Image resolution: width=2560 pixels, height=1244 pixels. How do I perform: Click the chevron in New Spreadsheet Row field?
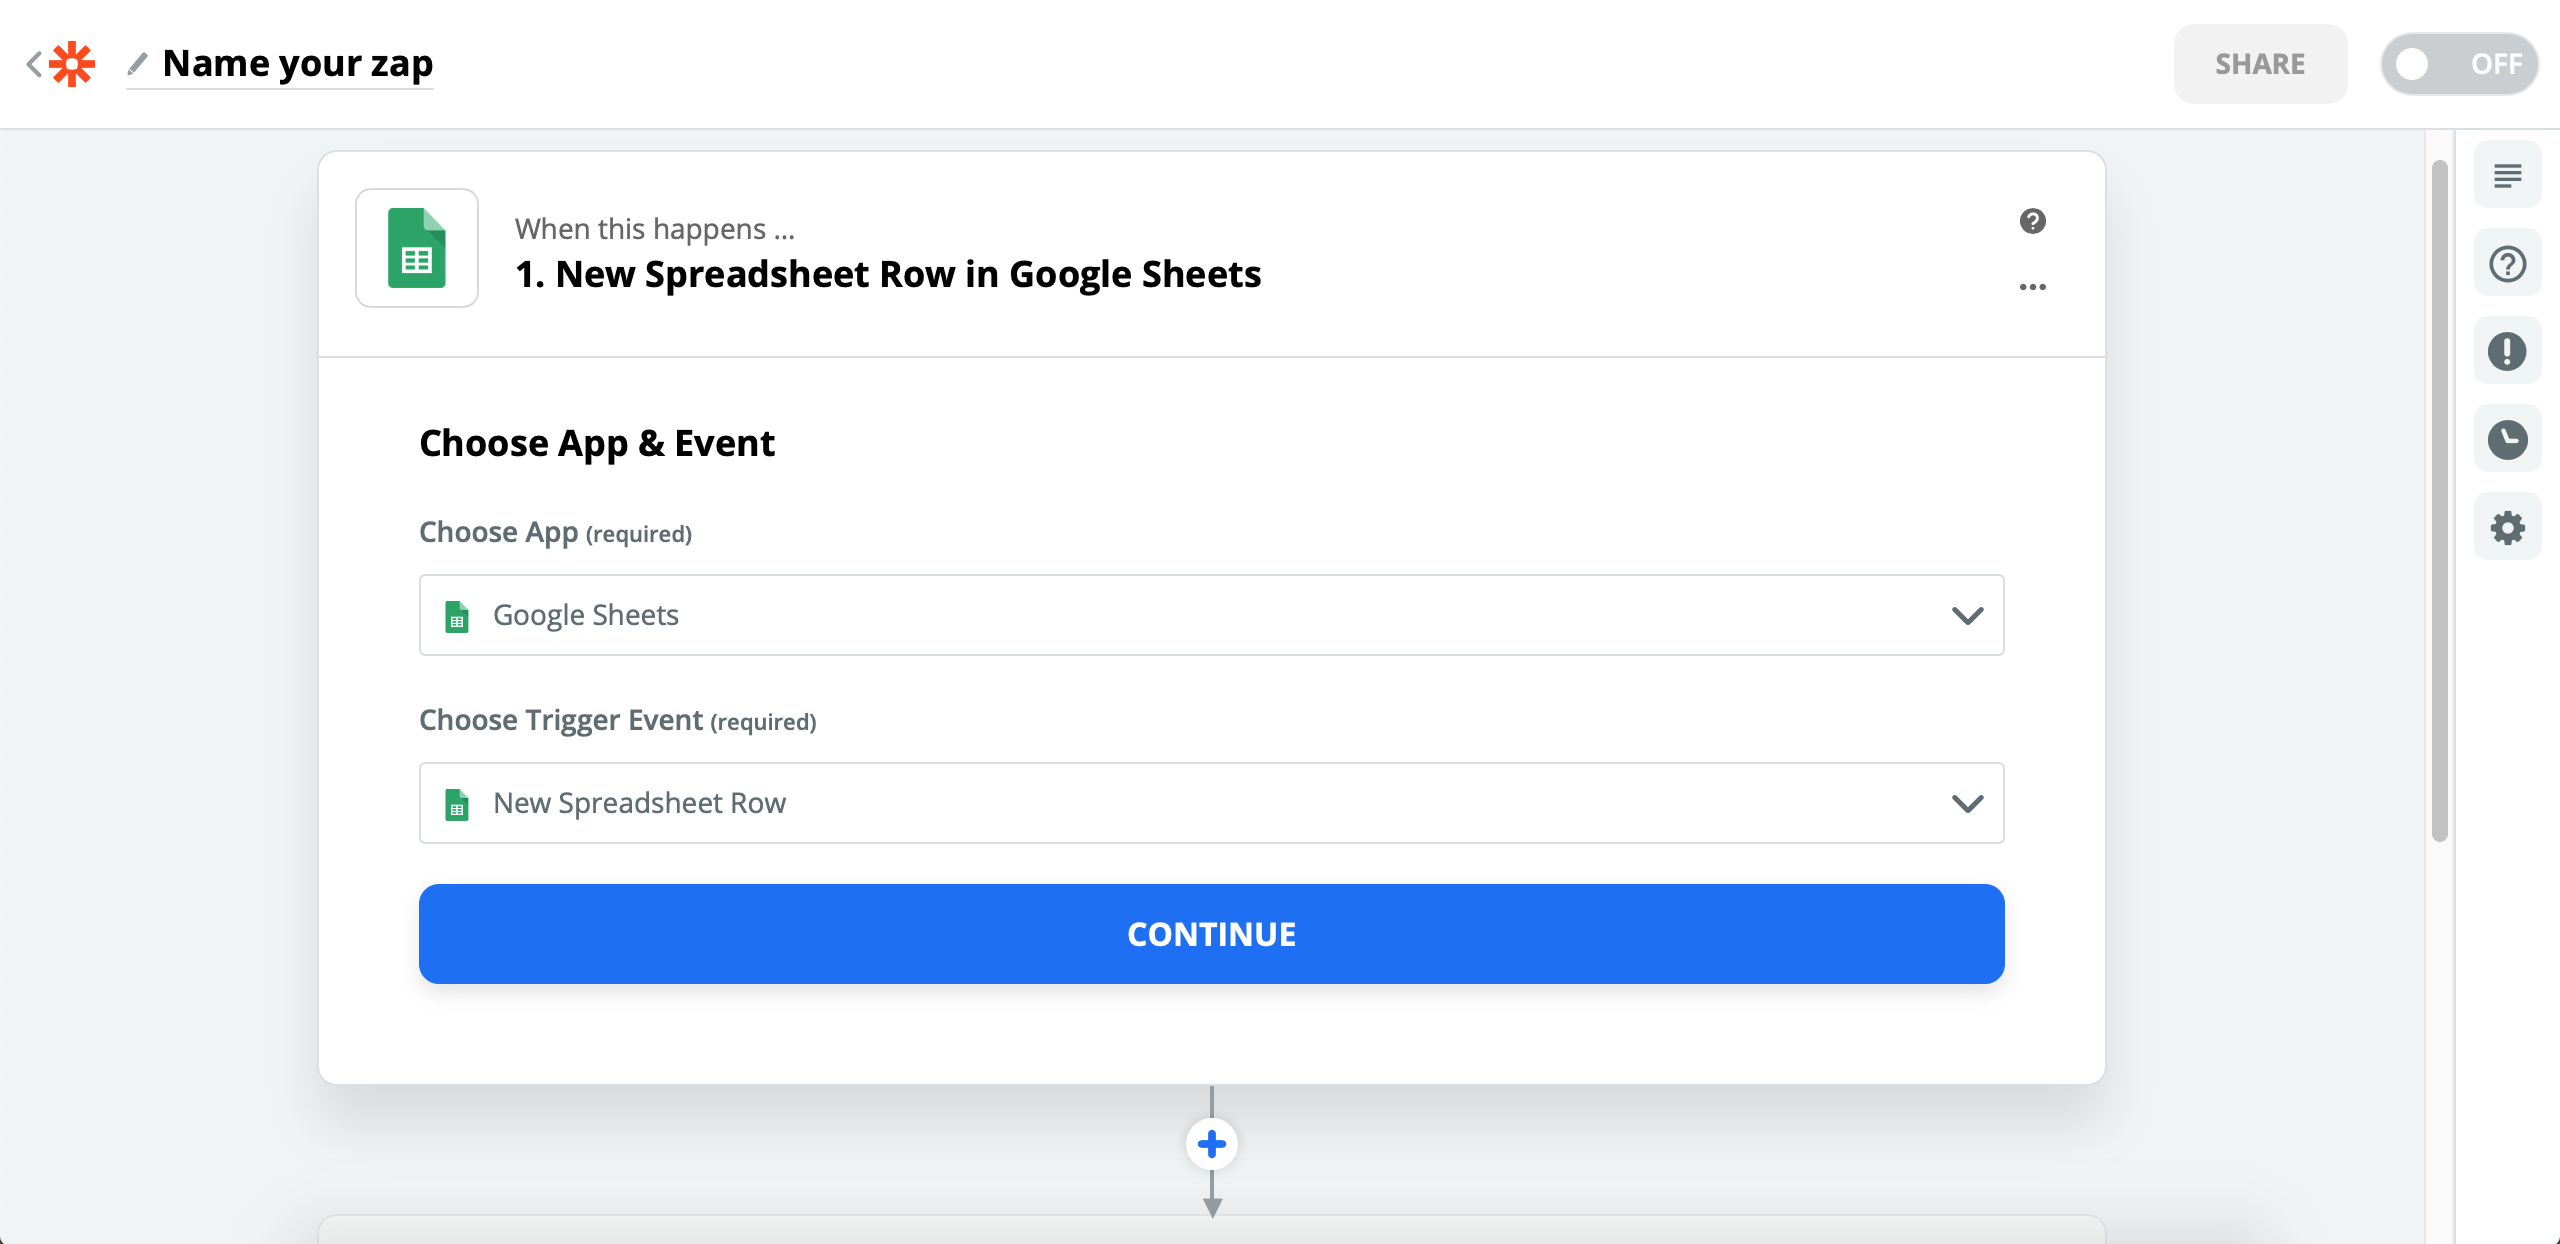tap(1967, 803)
